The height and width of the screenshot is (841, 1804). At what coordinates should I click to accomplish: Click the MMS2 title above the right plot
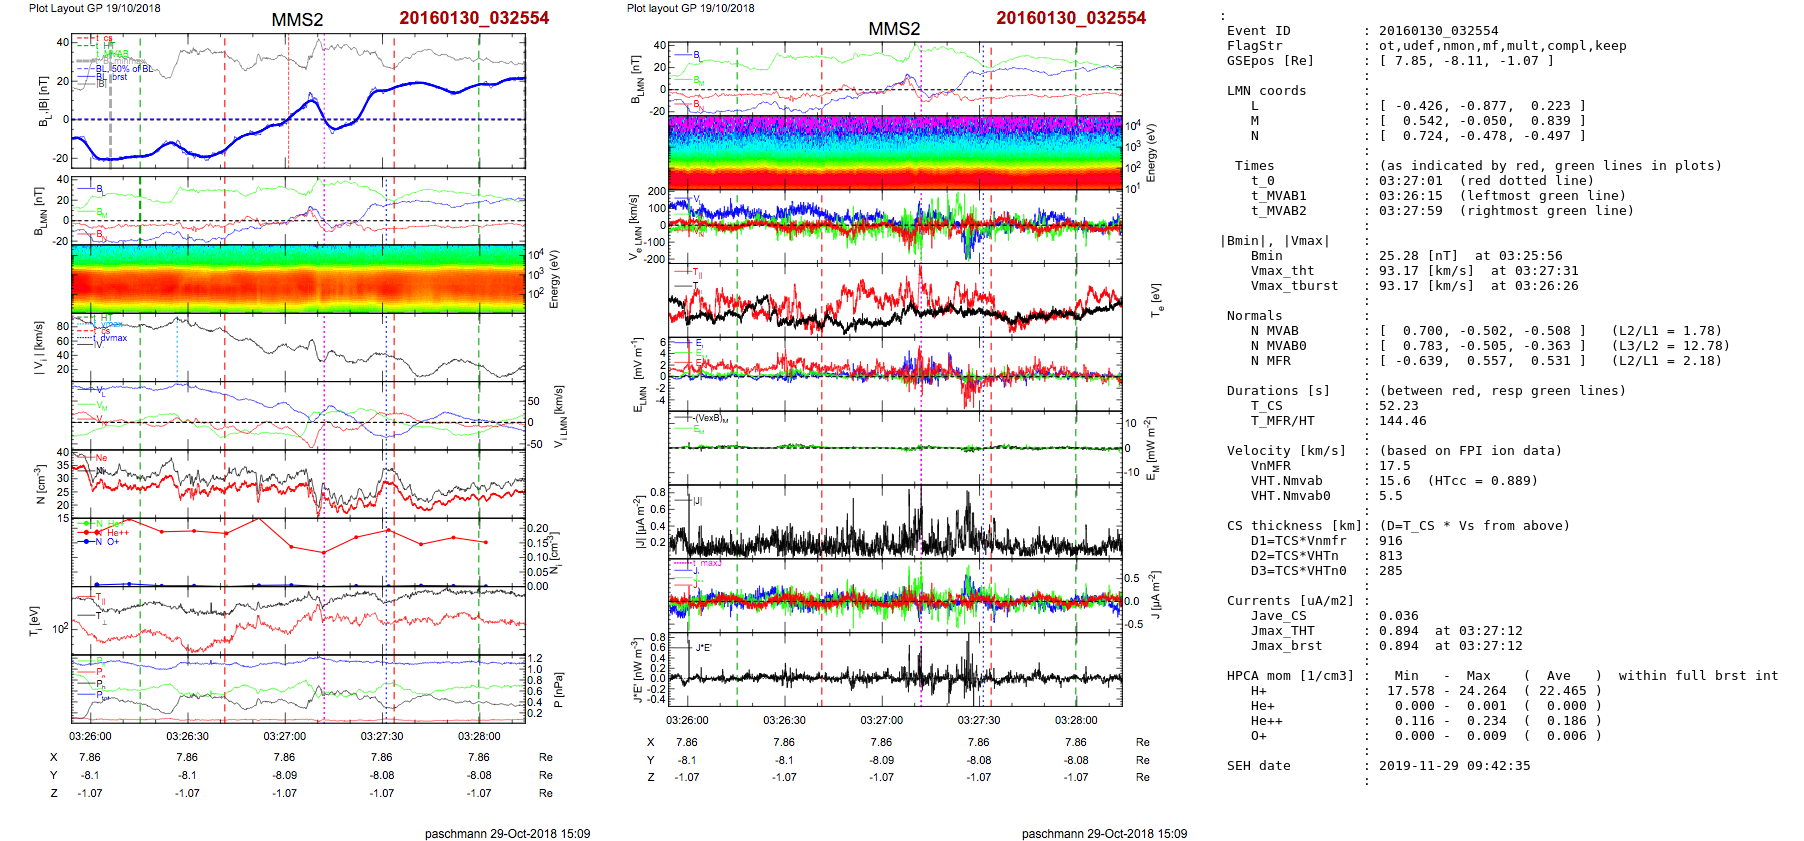tap(894, 29)
